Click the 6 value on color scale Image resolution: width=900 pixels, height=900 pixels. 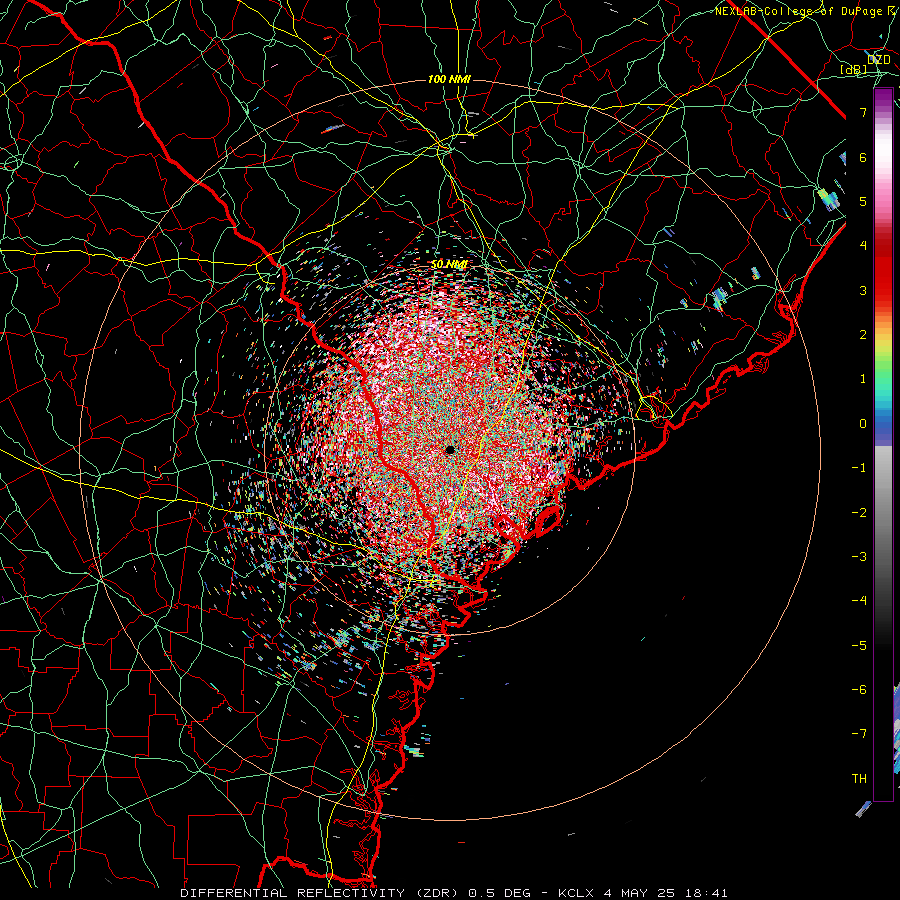863,157
